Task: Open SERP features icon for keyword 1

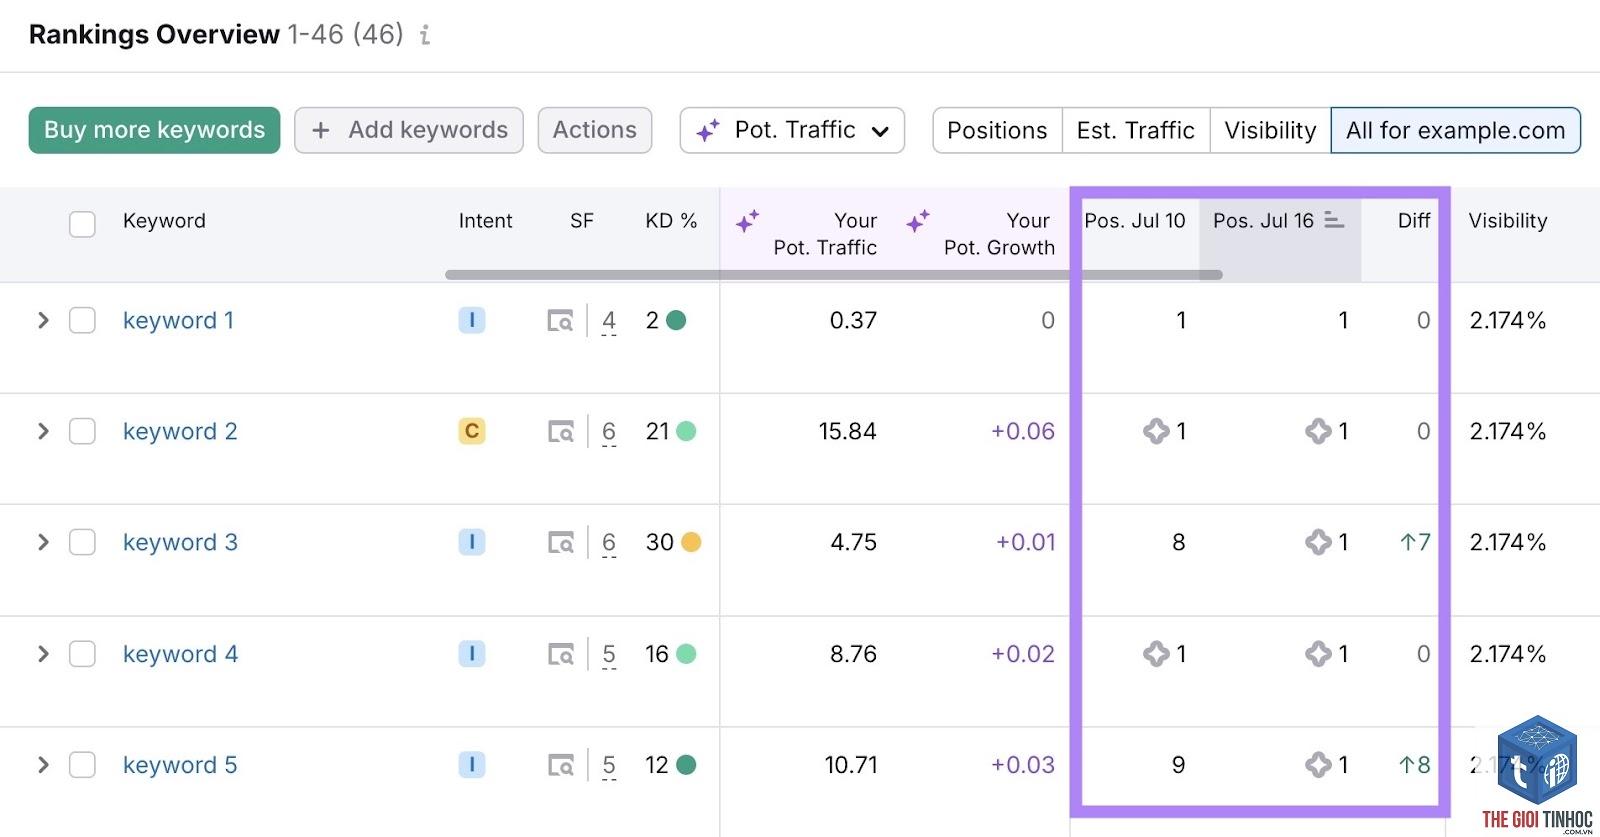Action: [560, 321]
